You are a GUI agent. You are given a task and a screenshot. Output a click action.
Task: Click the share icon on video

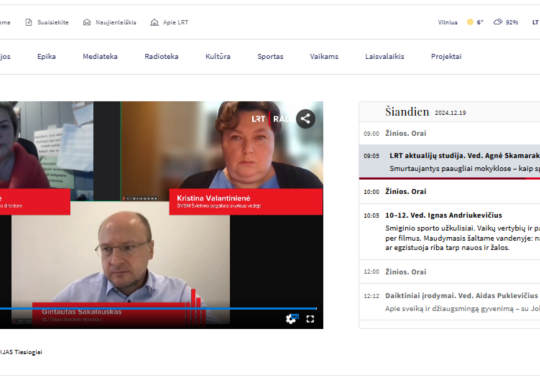click(305, 119)
